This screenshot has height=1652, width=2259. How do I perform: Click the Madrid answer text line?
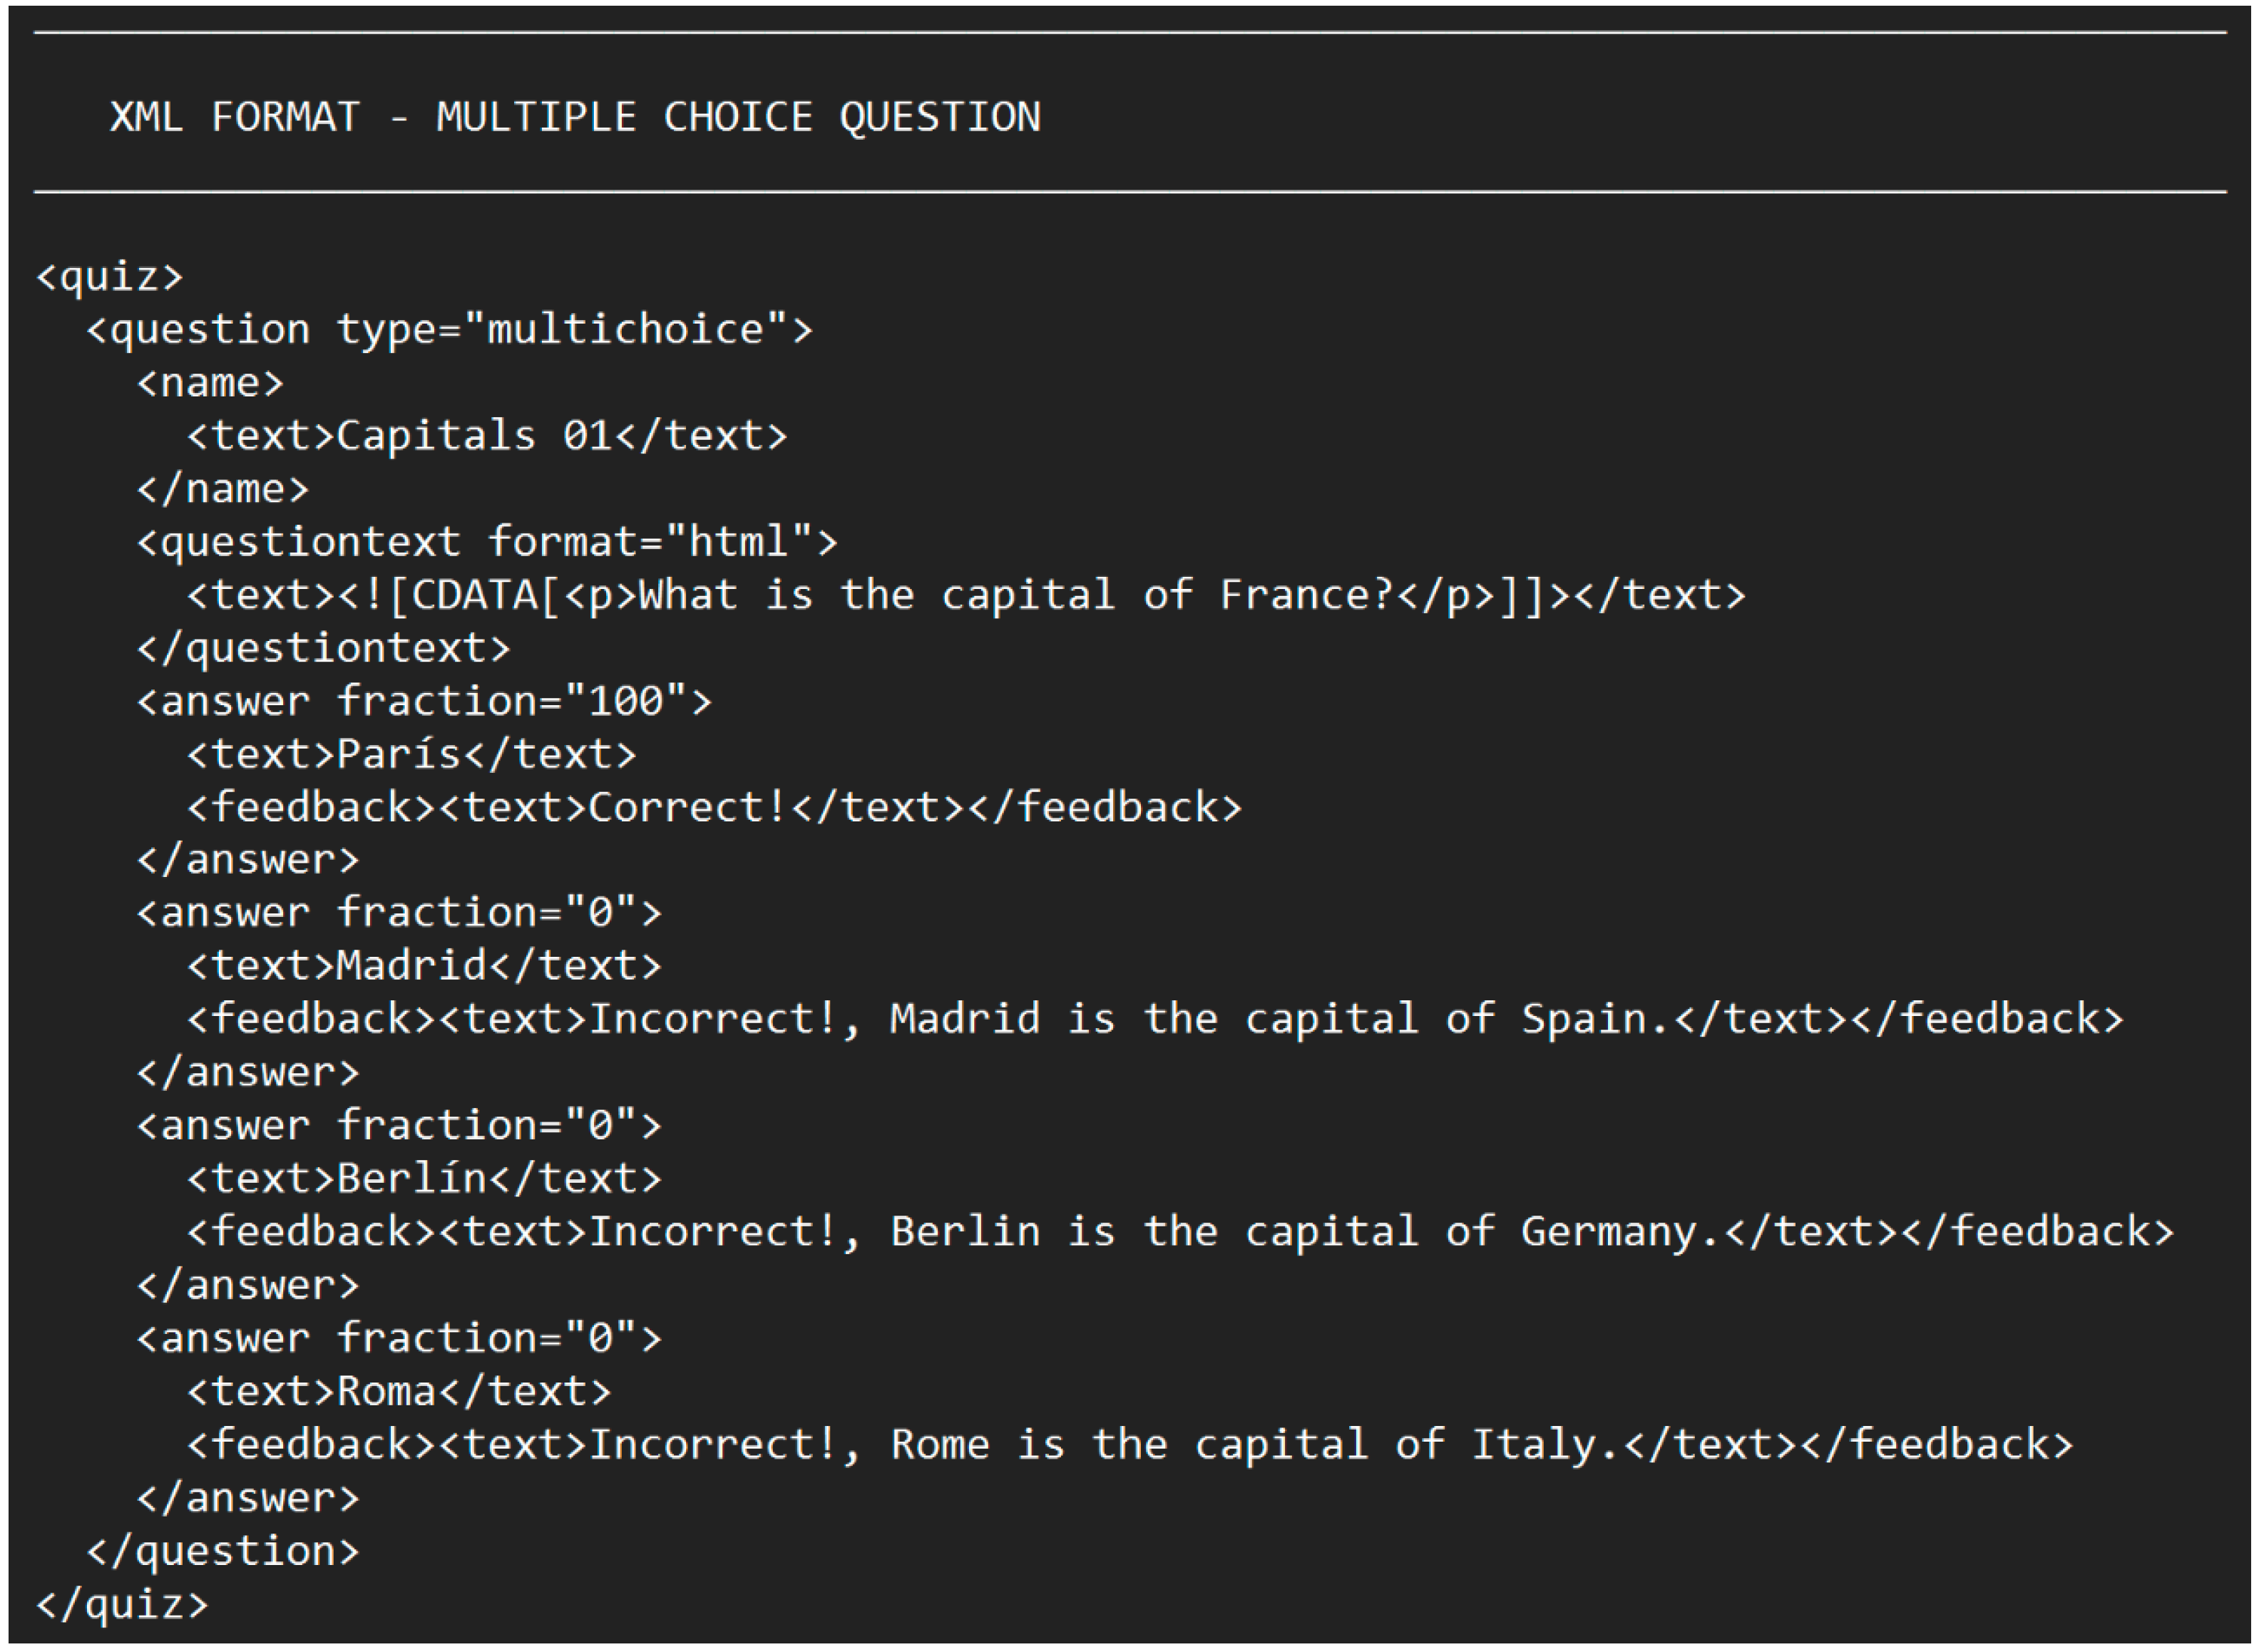[x=424, y=966]
